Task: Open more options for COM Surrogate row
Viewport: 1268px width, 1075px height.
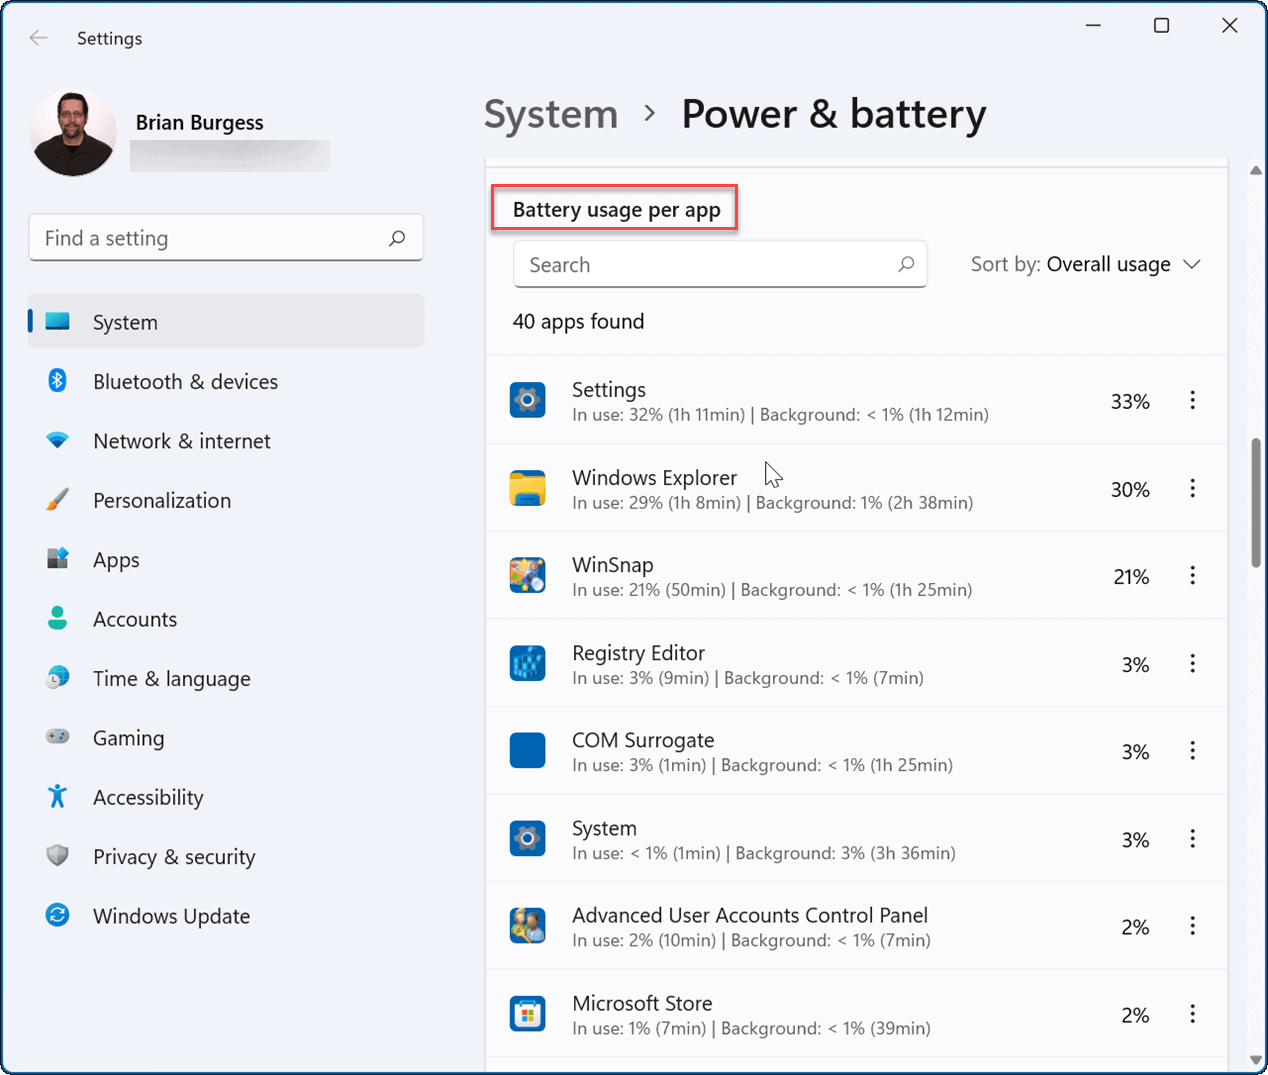Action: coord(1192,750)
